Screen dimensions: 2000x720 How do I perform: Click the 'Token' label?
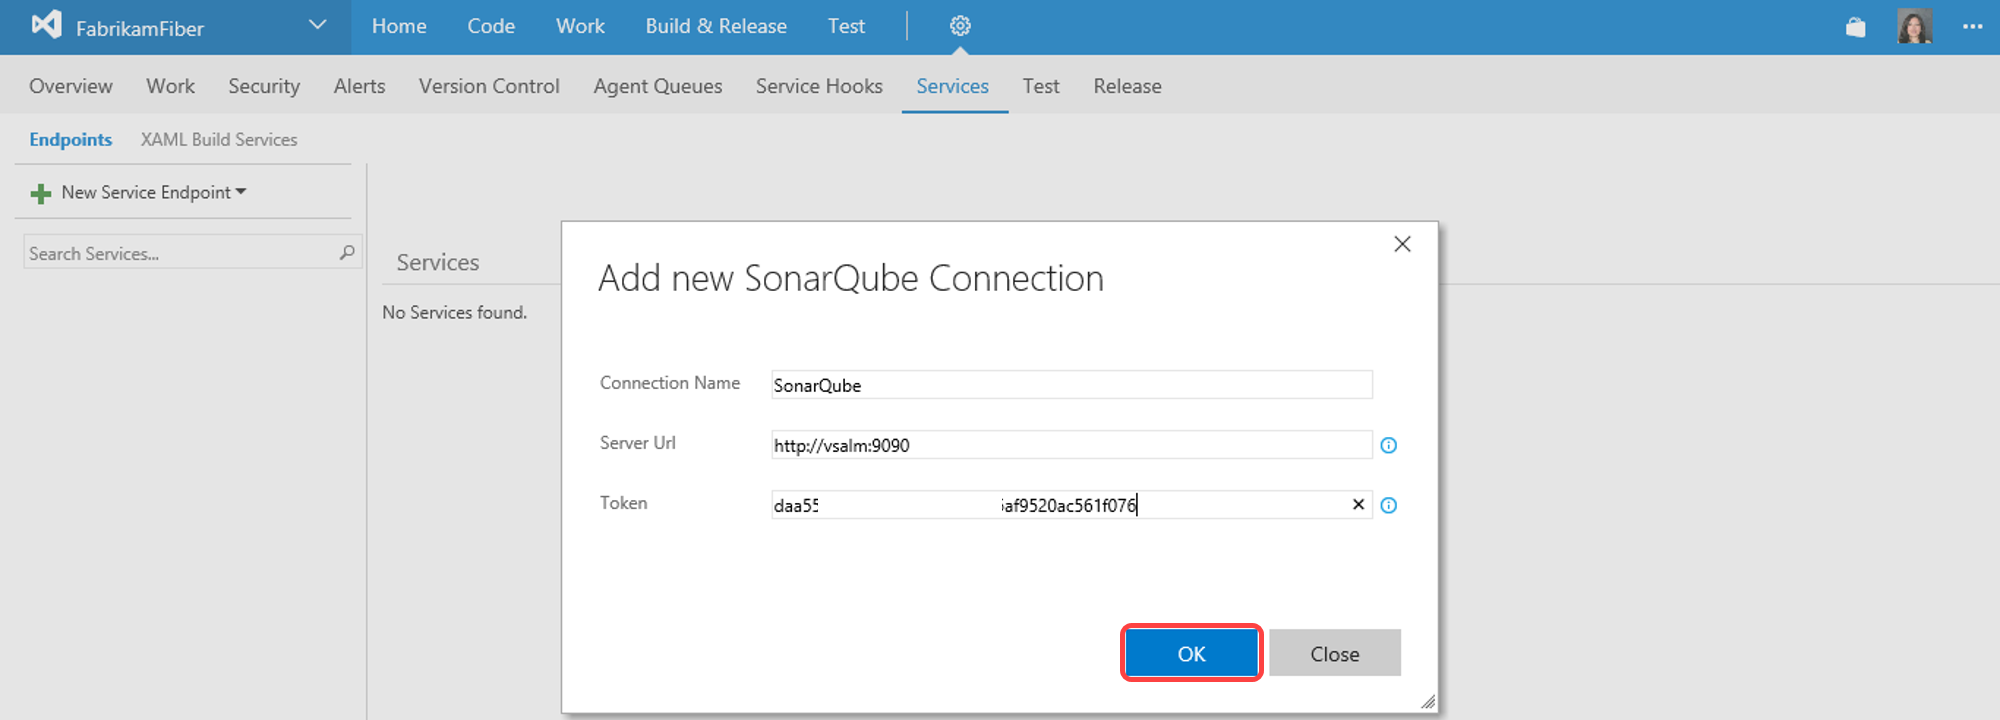click(x=623, y=503)
